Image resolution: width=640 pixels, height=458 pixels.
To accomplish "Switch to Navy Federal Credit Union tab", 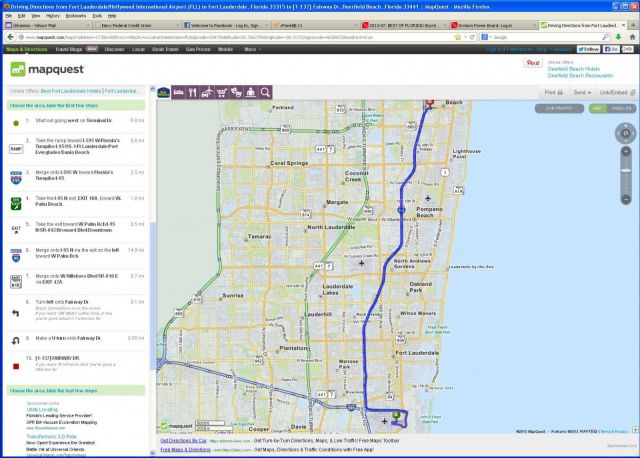I will [x=137, y=25].
